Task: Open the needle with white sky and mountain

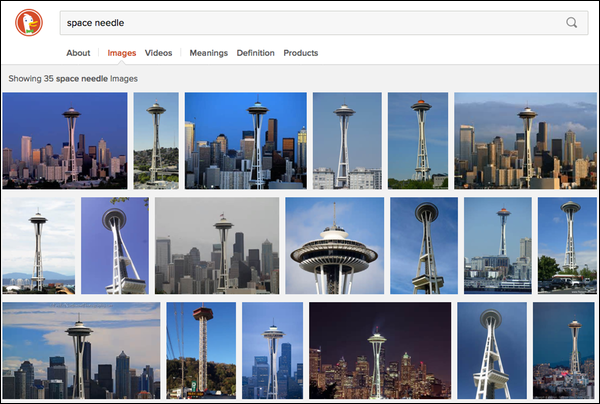Action: 38,245
